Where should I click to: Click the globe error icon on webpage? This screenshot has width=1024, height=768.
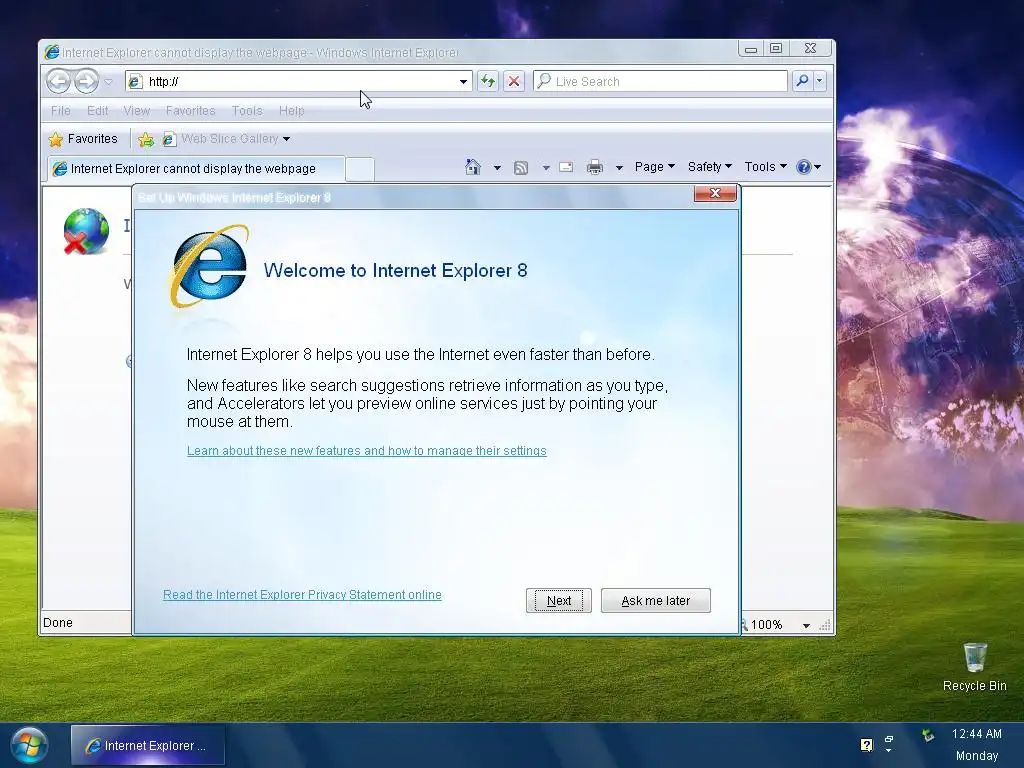tap(86, 231)
